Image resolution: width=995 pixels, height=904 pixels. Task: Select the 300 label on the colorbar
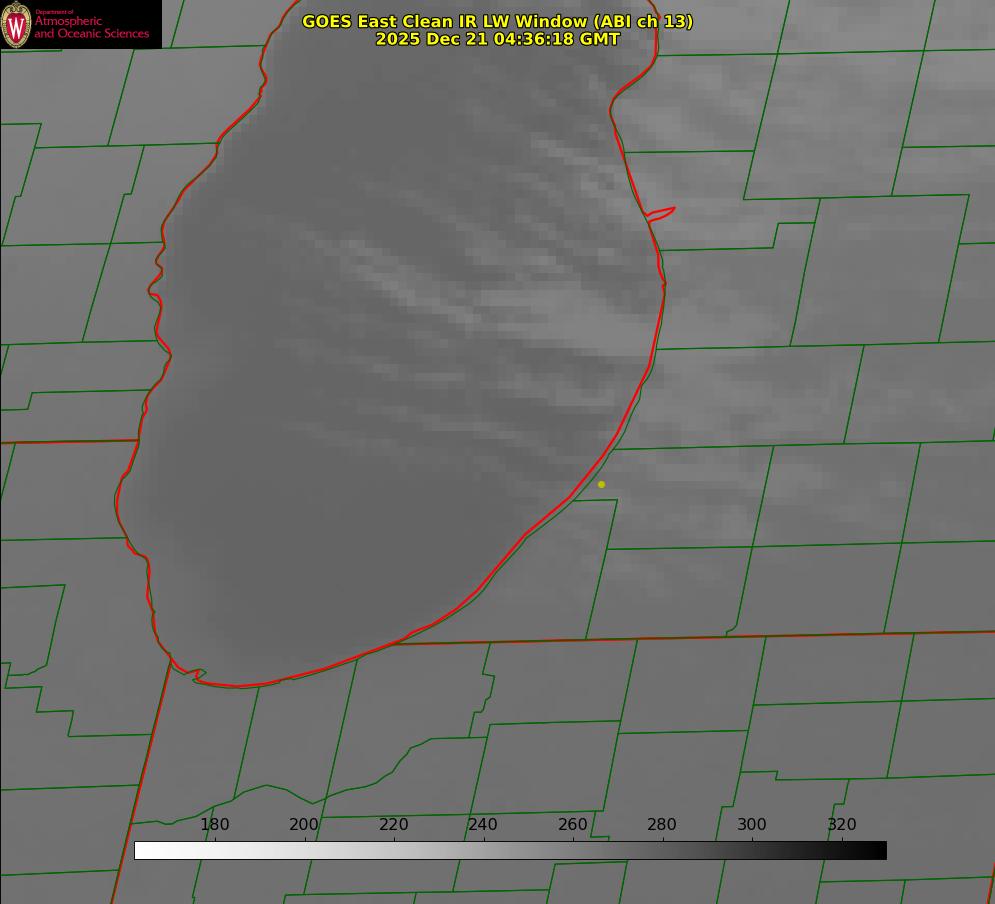(x=752, y=824)
